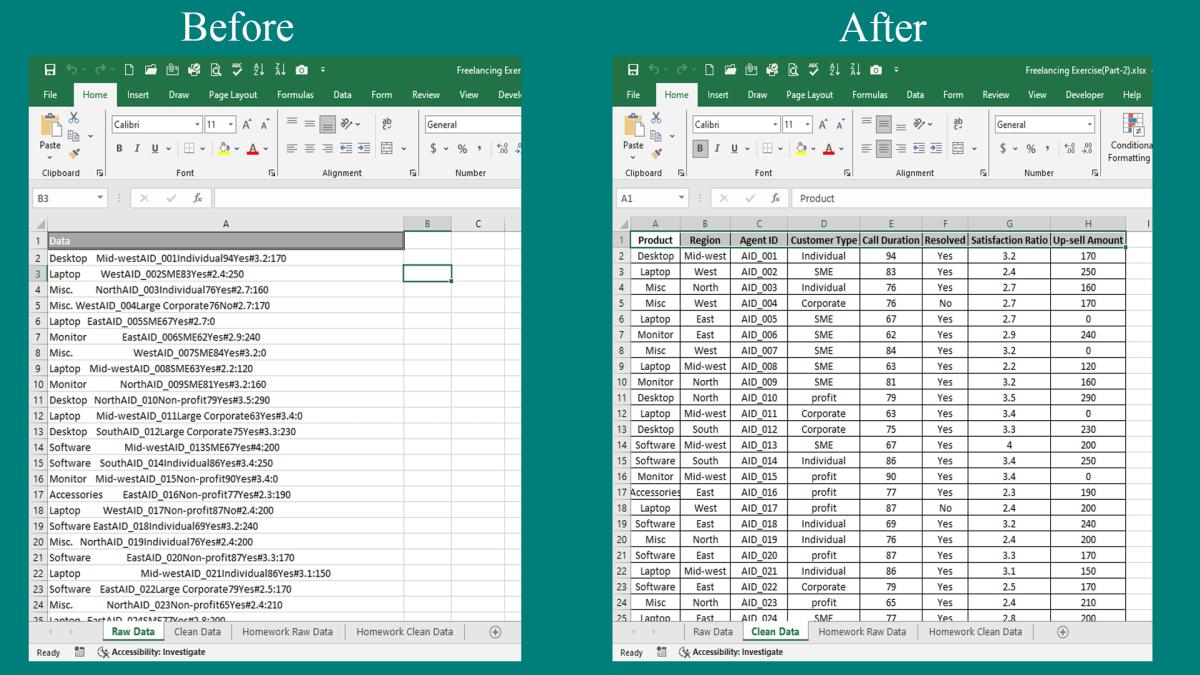Screen dimensions: 1200x675
Task: Toggle Bold formatting in the After window
Action: pyautogui.click(x=700, y=149)
